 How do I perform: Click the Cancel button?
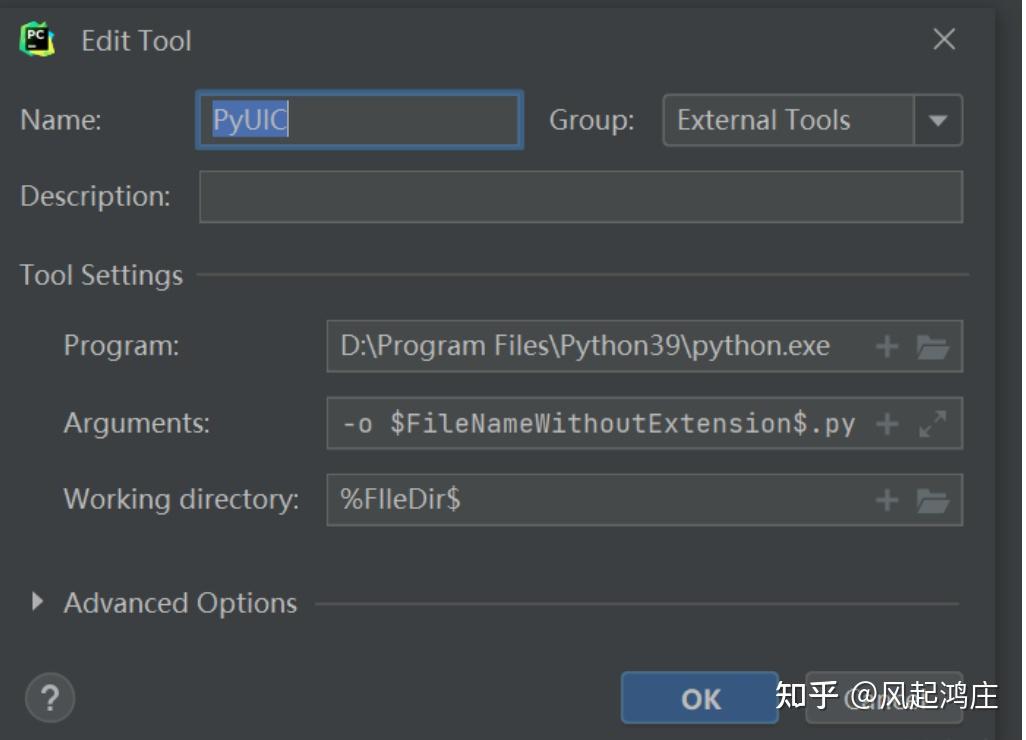click(x=884, y=698)
